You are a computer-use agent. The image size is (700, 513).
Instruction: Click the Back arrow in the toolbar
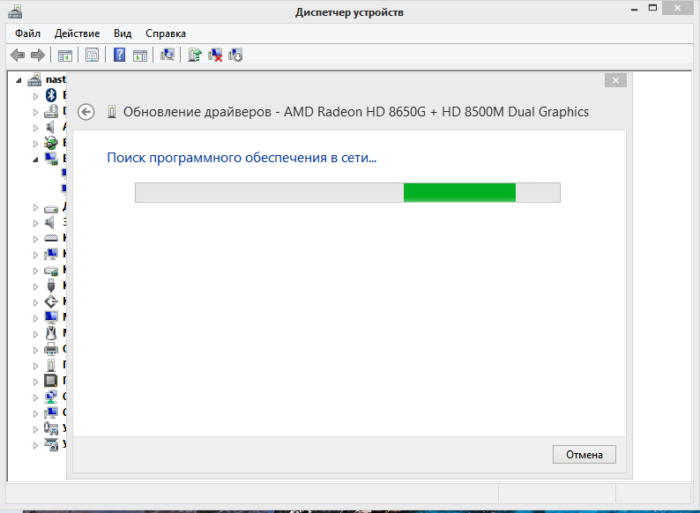point(17,55)
